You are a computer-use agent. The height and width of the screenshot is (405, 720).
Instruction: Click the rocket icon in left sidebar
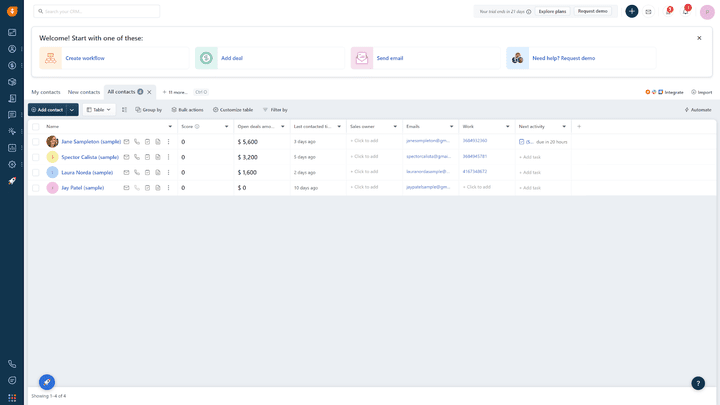point(12,181)
